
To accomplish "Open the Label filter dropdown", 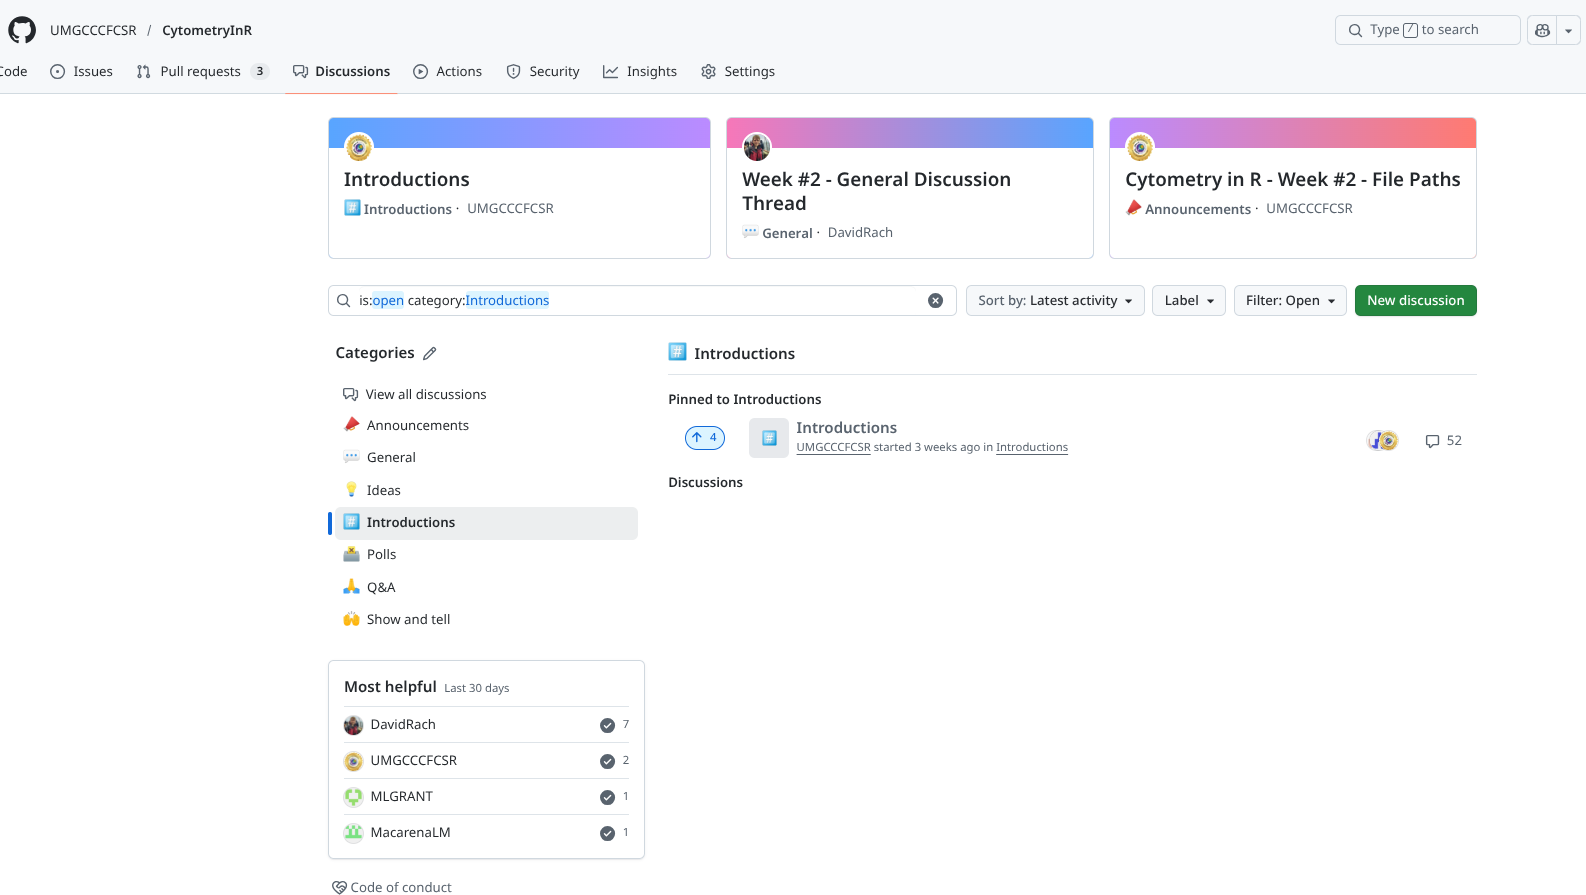I will 1188,301.
